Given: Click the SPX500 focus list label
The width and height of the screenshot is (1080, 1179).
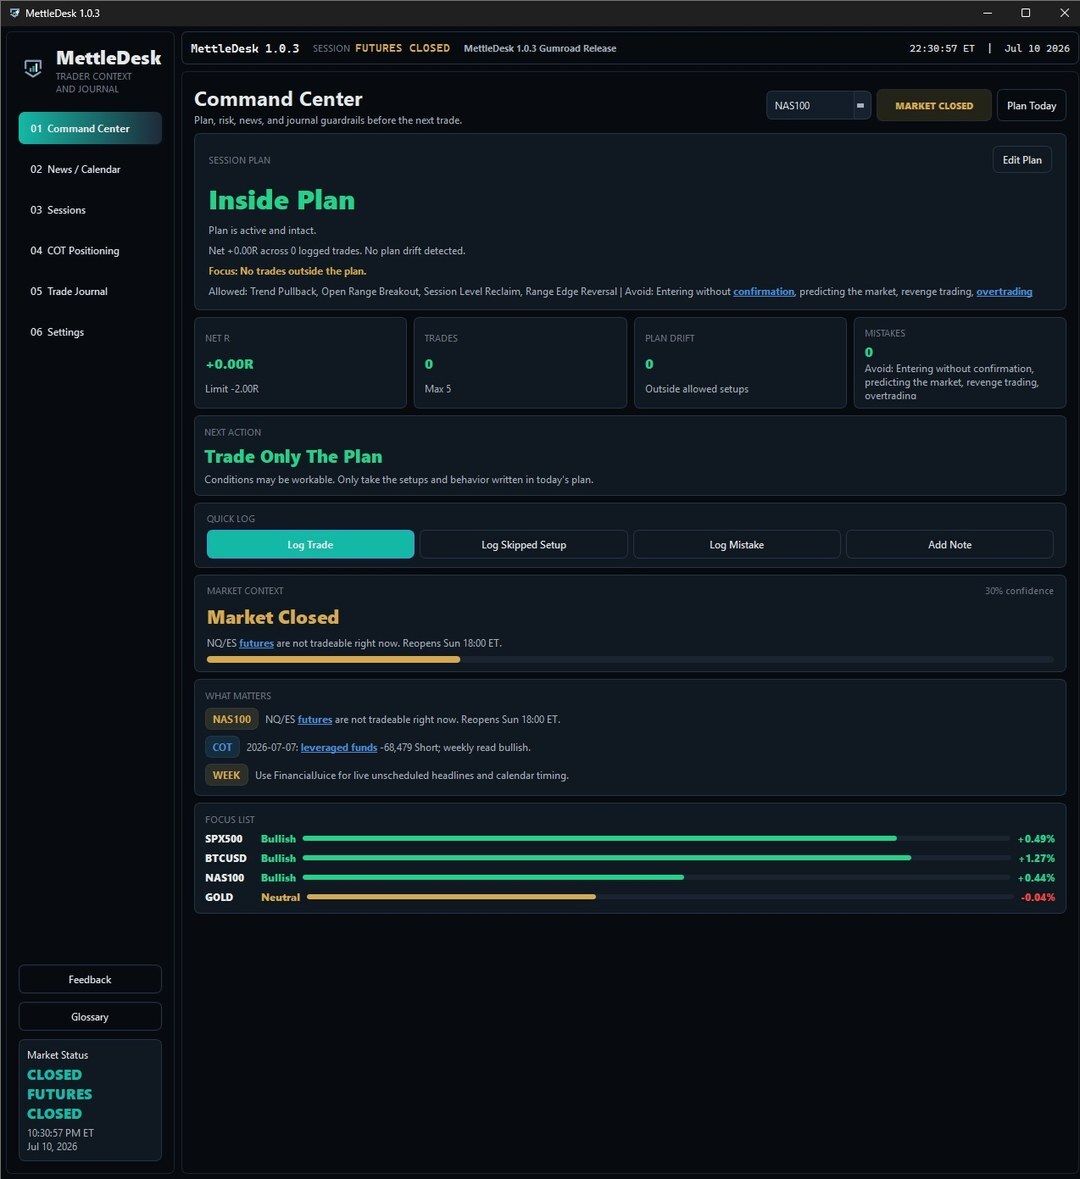Looking at the screenshot, I should [223, 838].
